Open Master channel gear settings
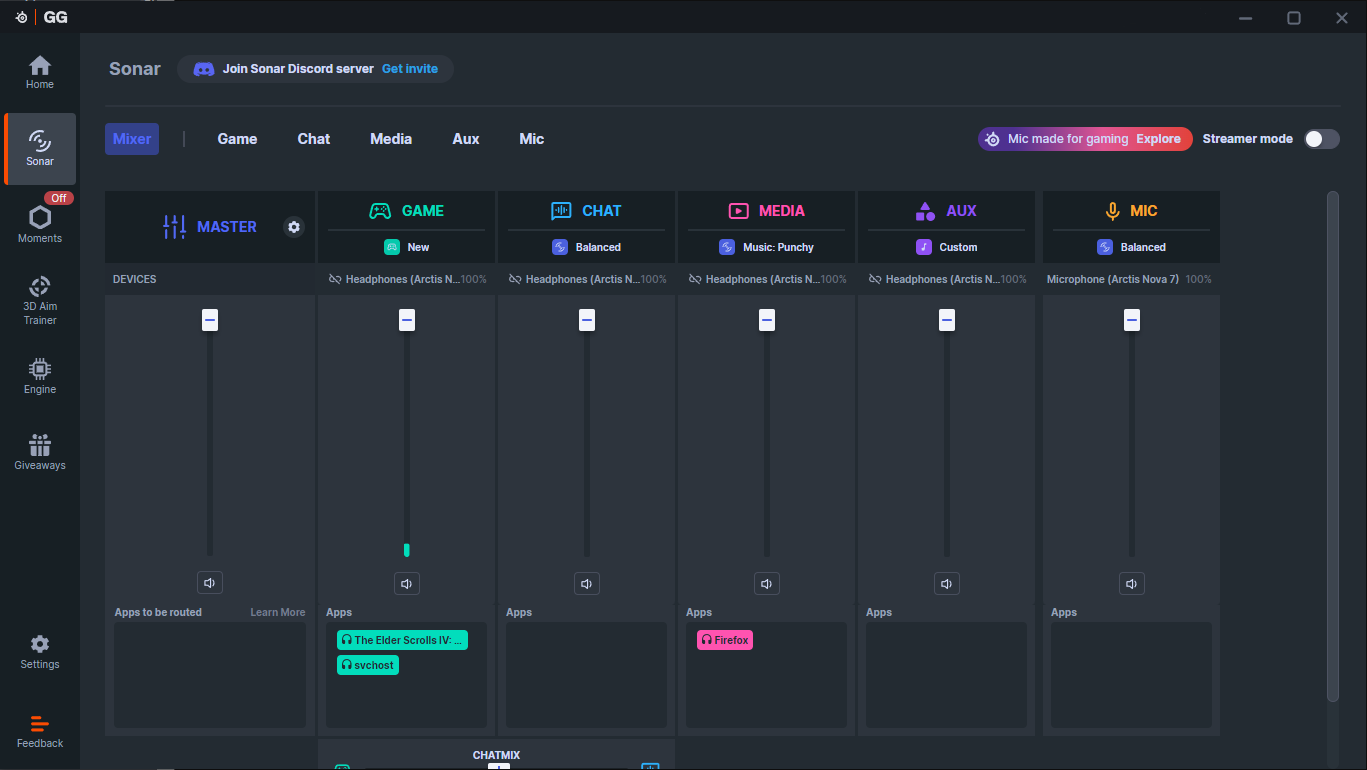The height and width of the screenshot is (770, 1367). (294, 227)
